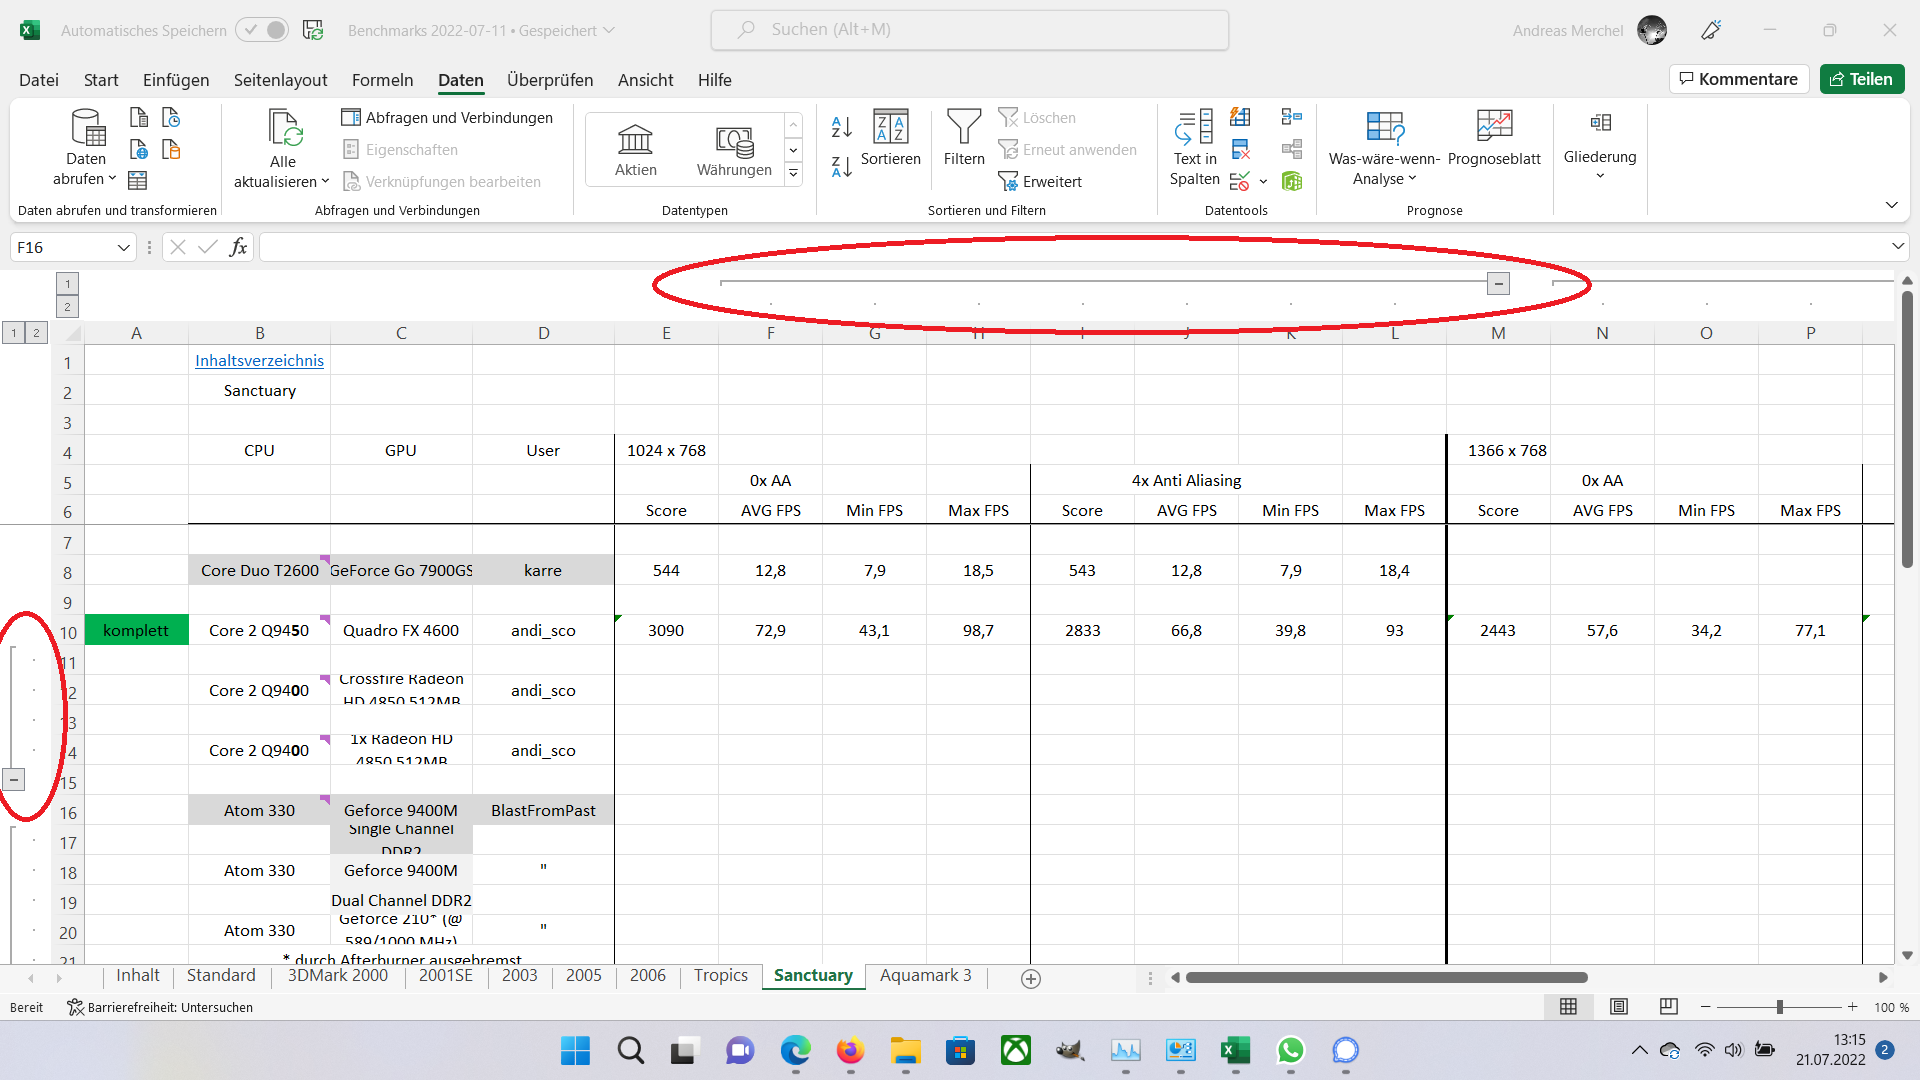The image size is (1920, 1080).
Task: Open the Sortieren dialog icon
Action: pyautogui.click(x=890, y=128)
